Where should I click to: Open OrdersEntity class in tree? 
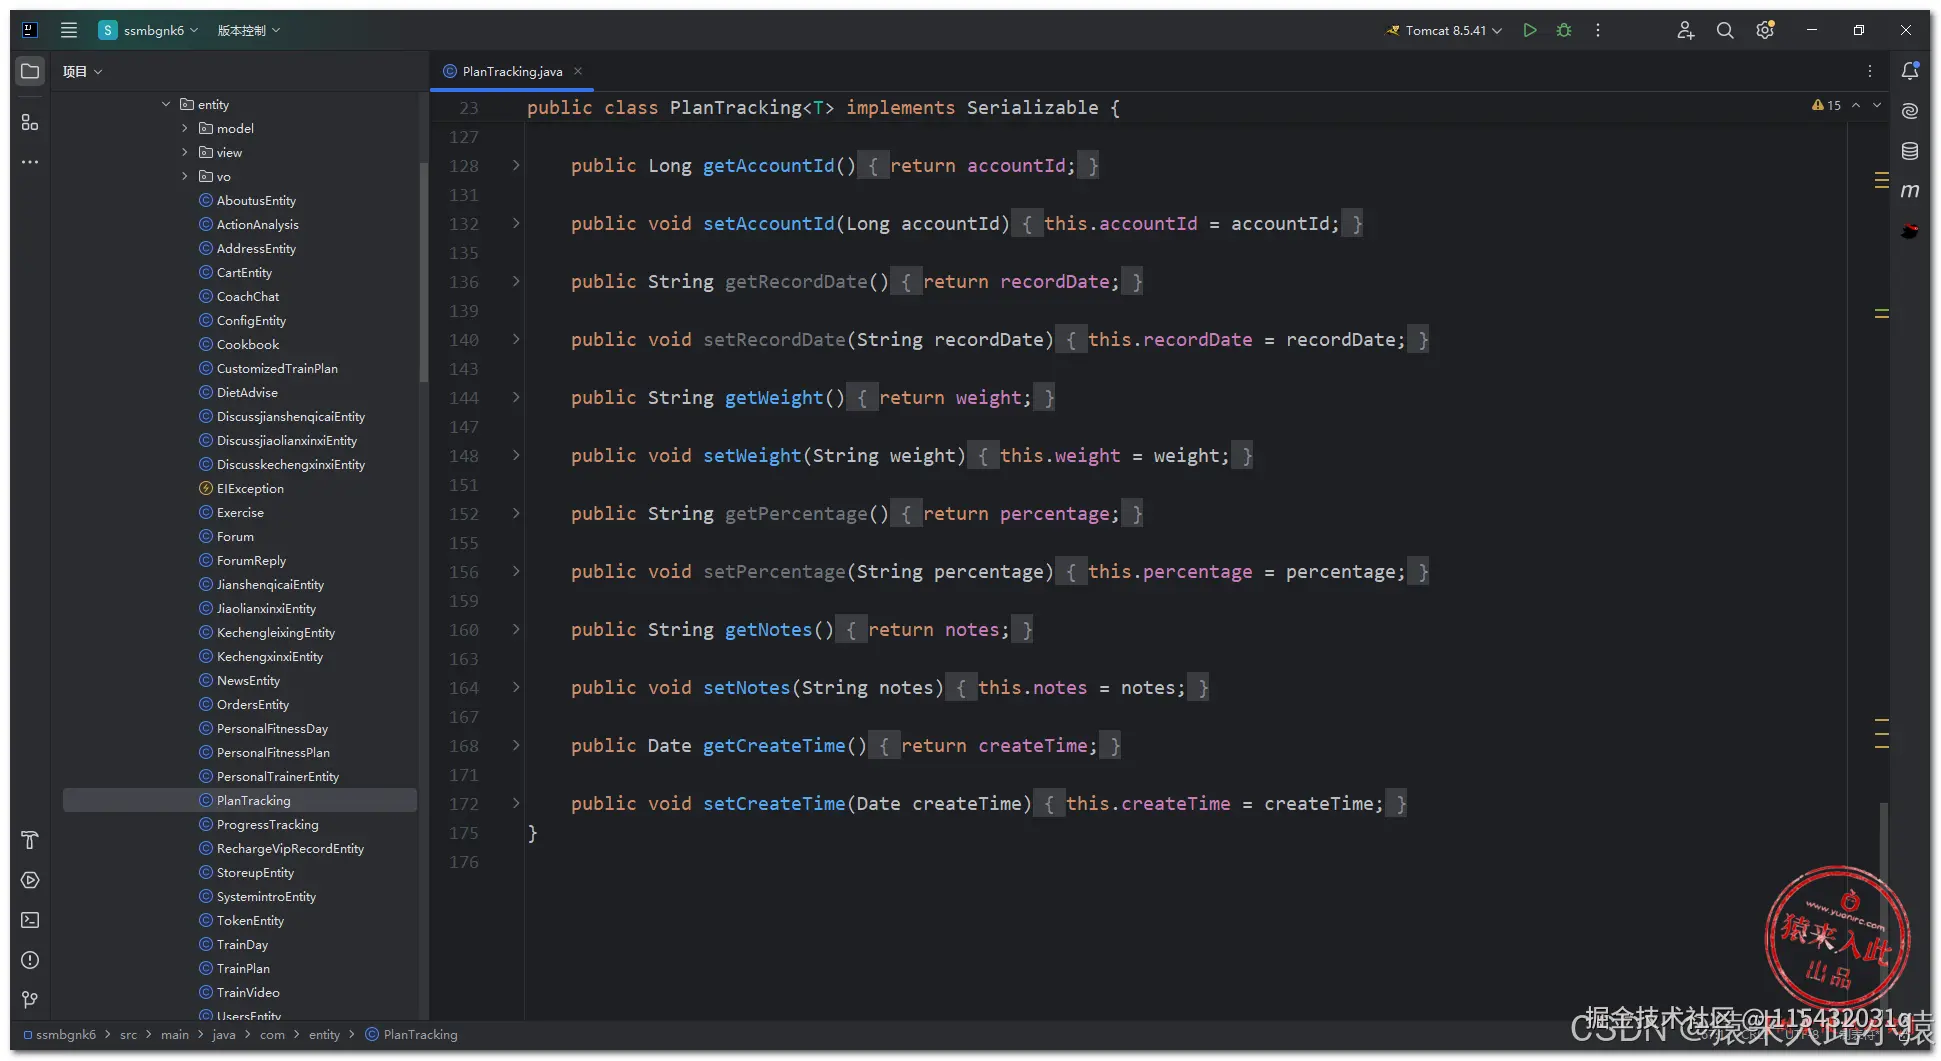(252, 704)
